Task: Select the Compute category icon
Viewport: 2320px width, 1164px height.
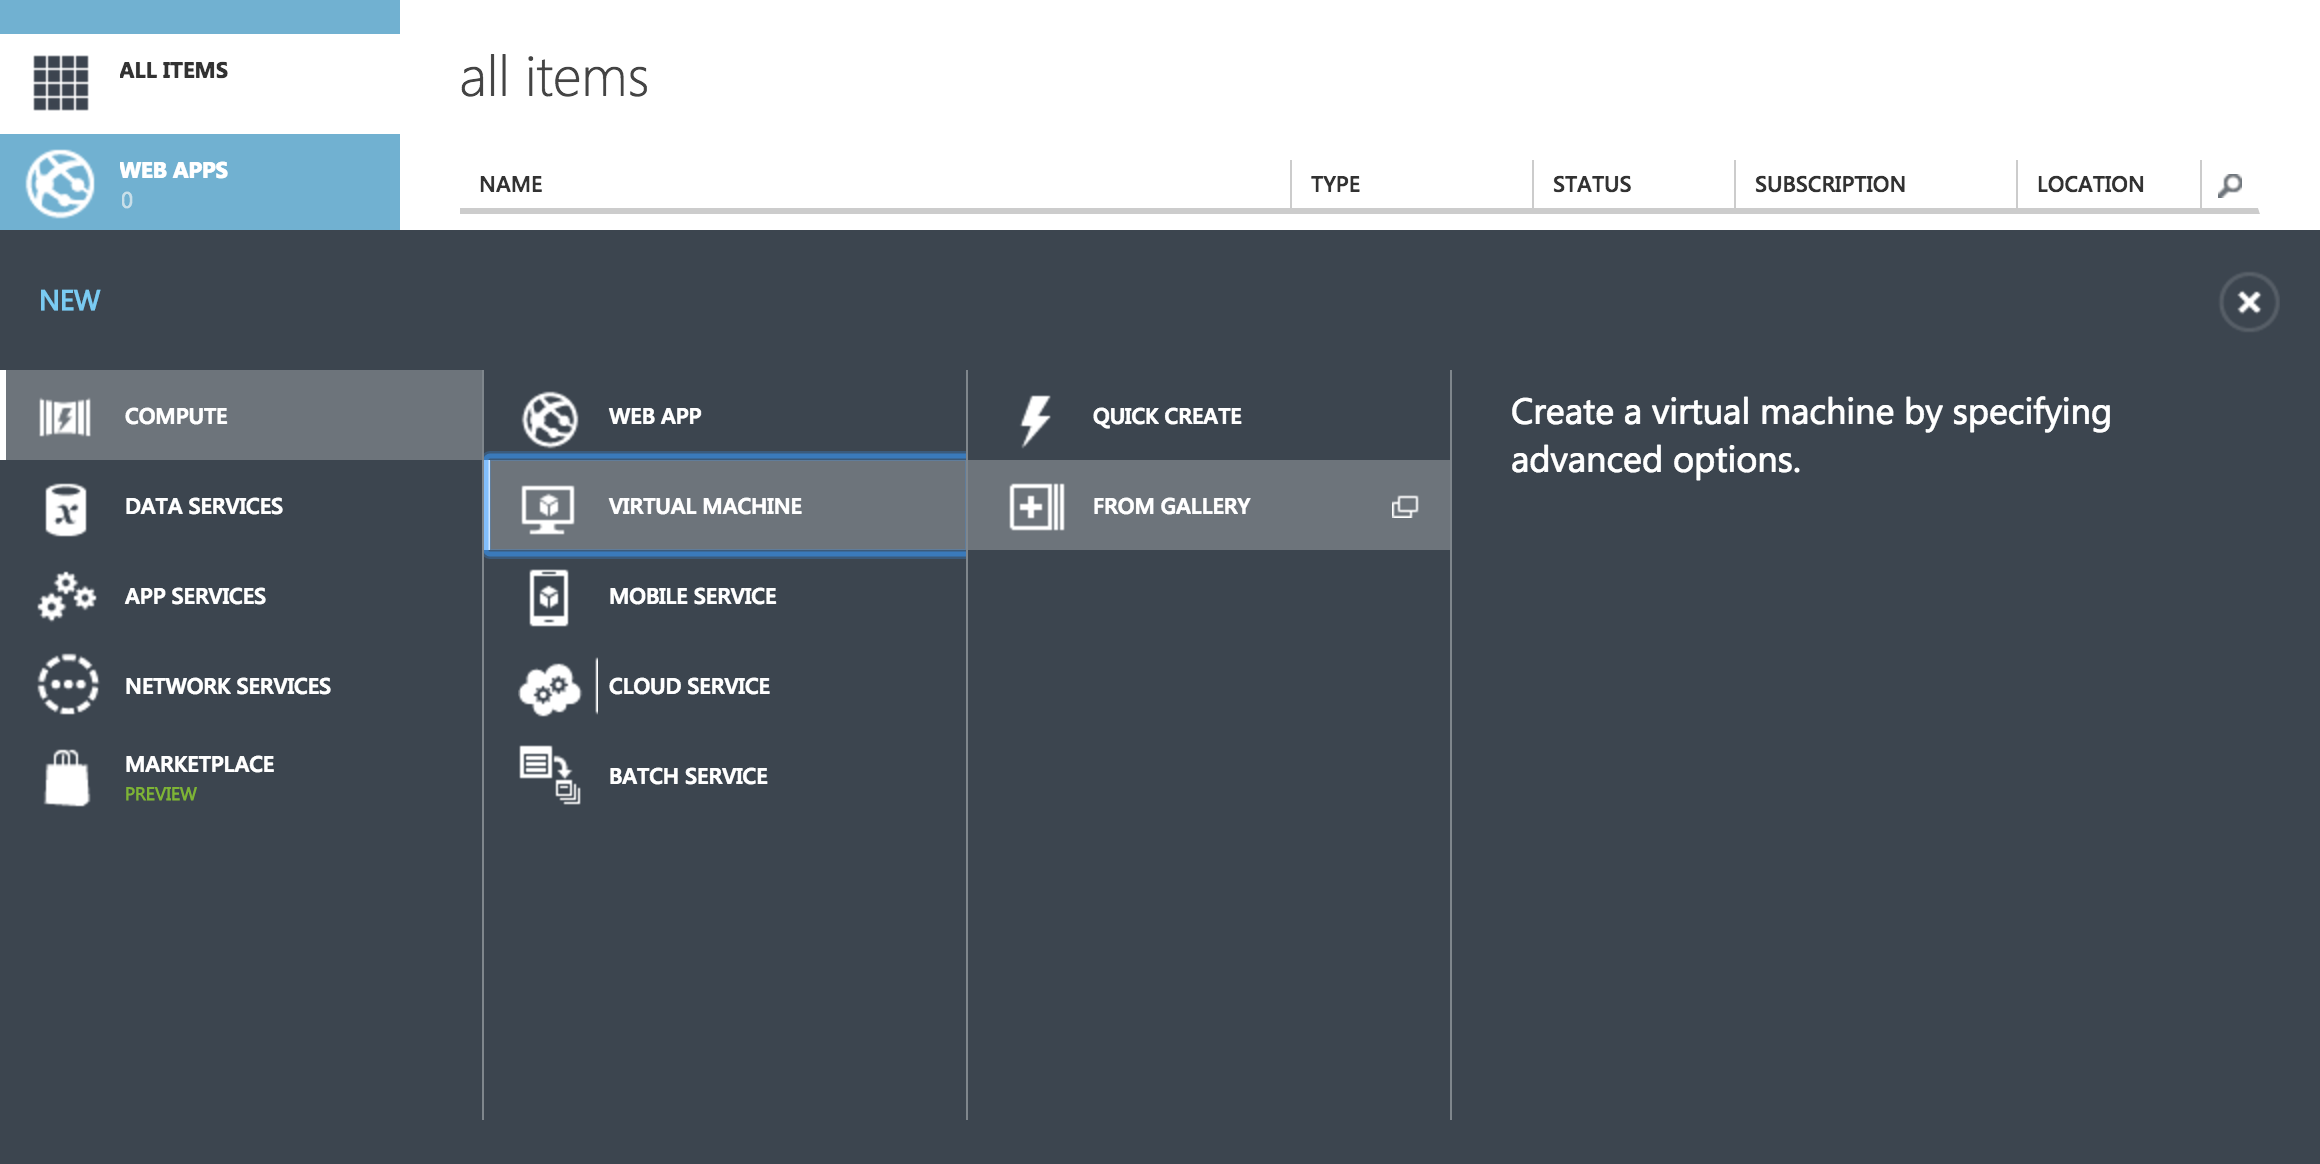Action: point(65,416)
